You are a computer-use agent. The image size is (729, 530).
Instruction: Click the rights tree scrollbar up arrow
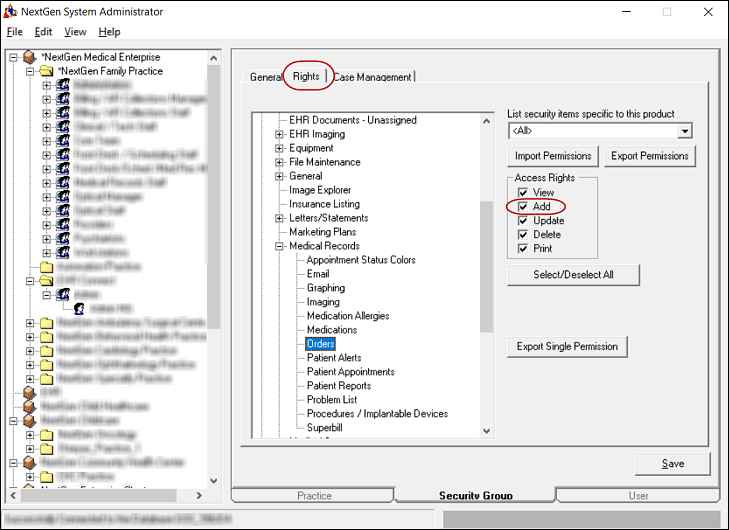point(486,121)
